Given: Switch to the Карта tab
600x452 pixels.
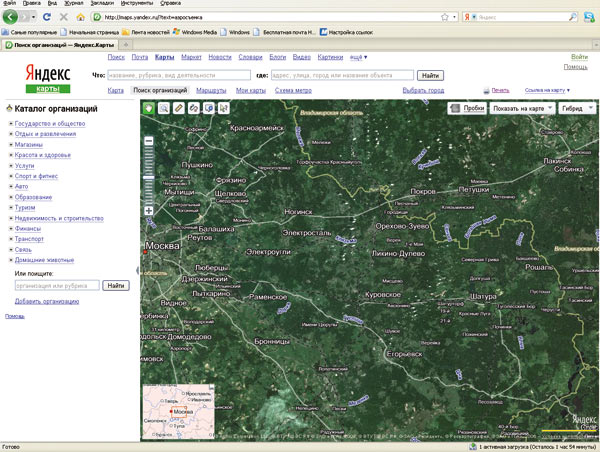Looking at the screenshot, I should click(x=116, y=90).
